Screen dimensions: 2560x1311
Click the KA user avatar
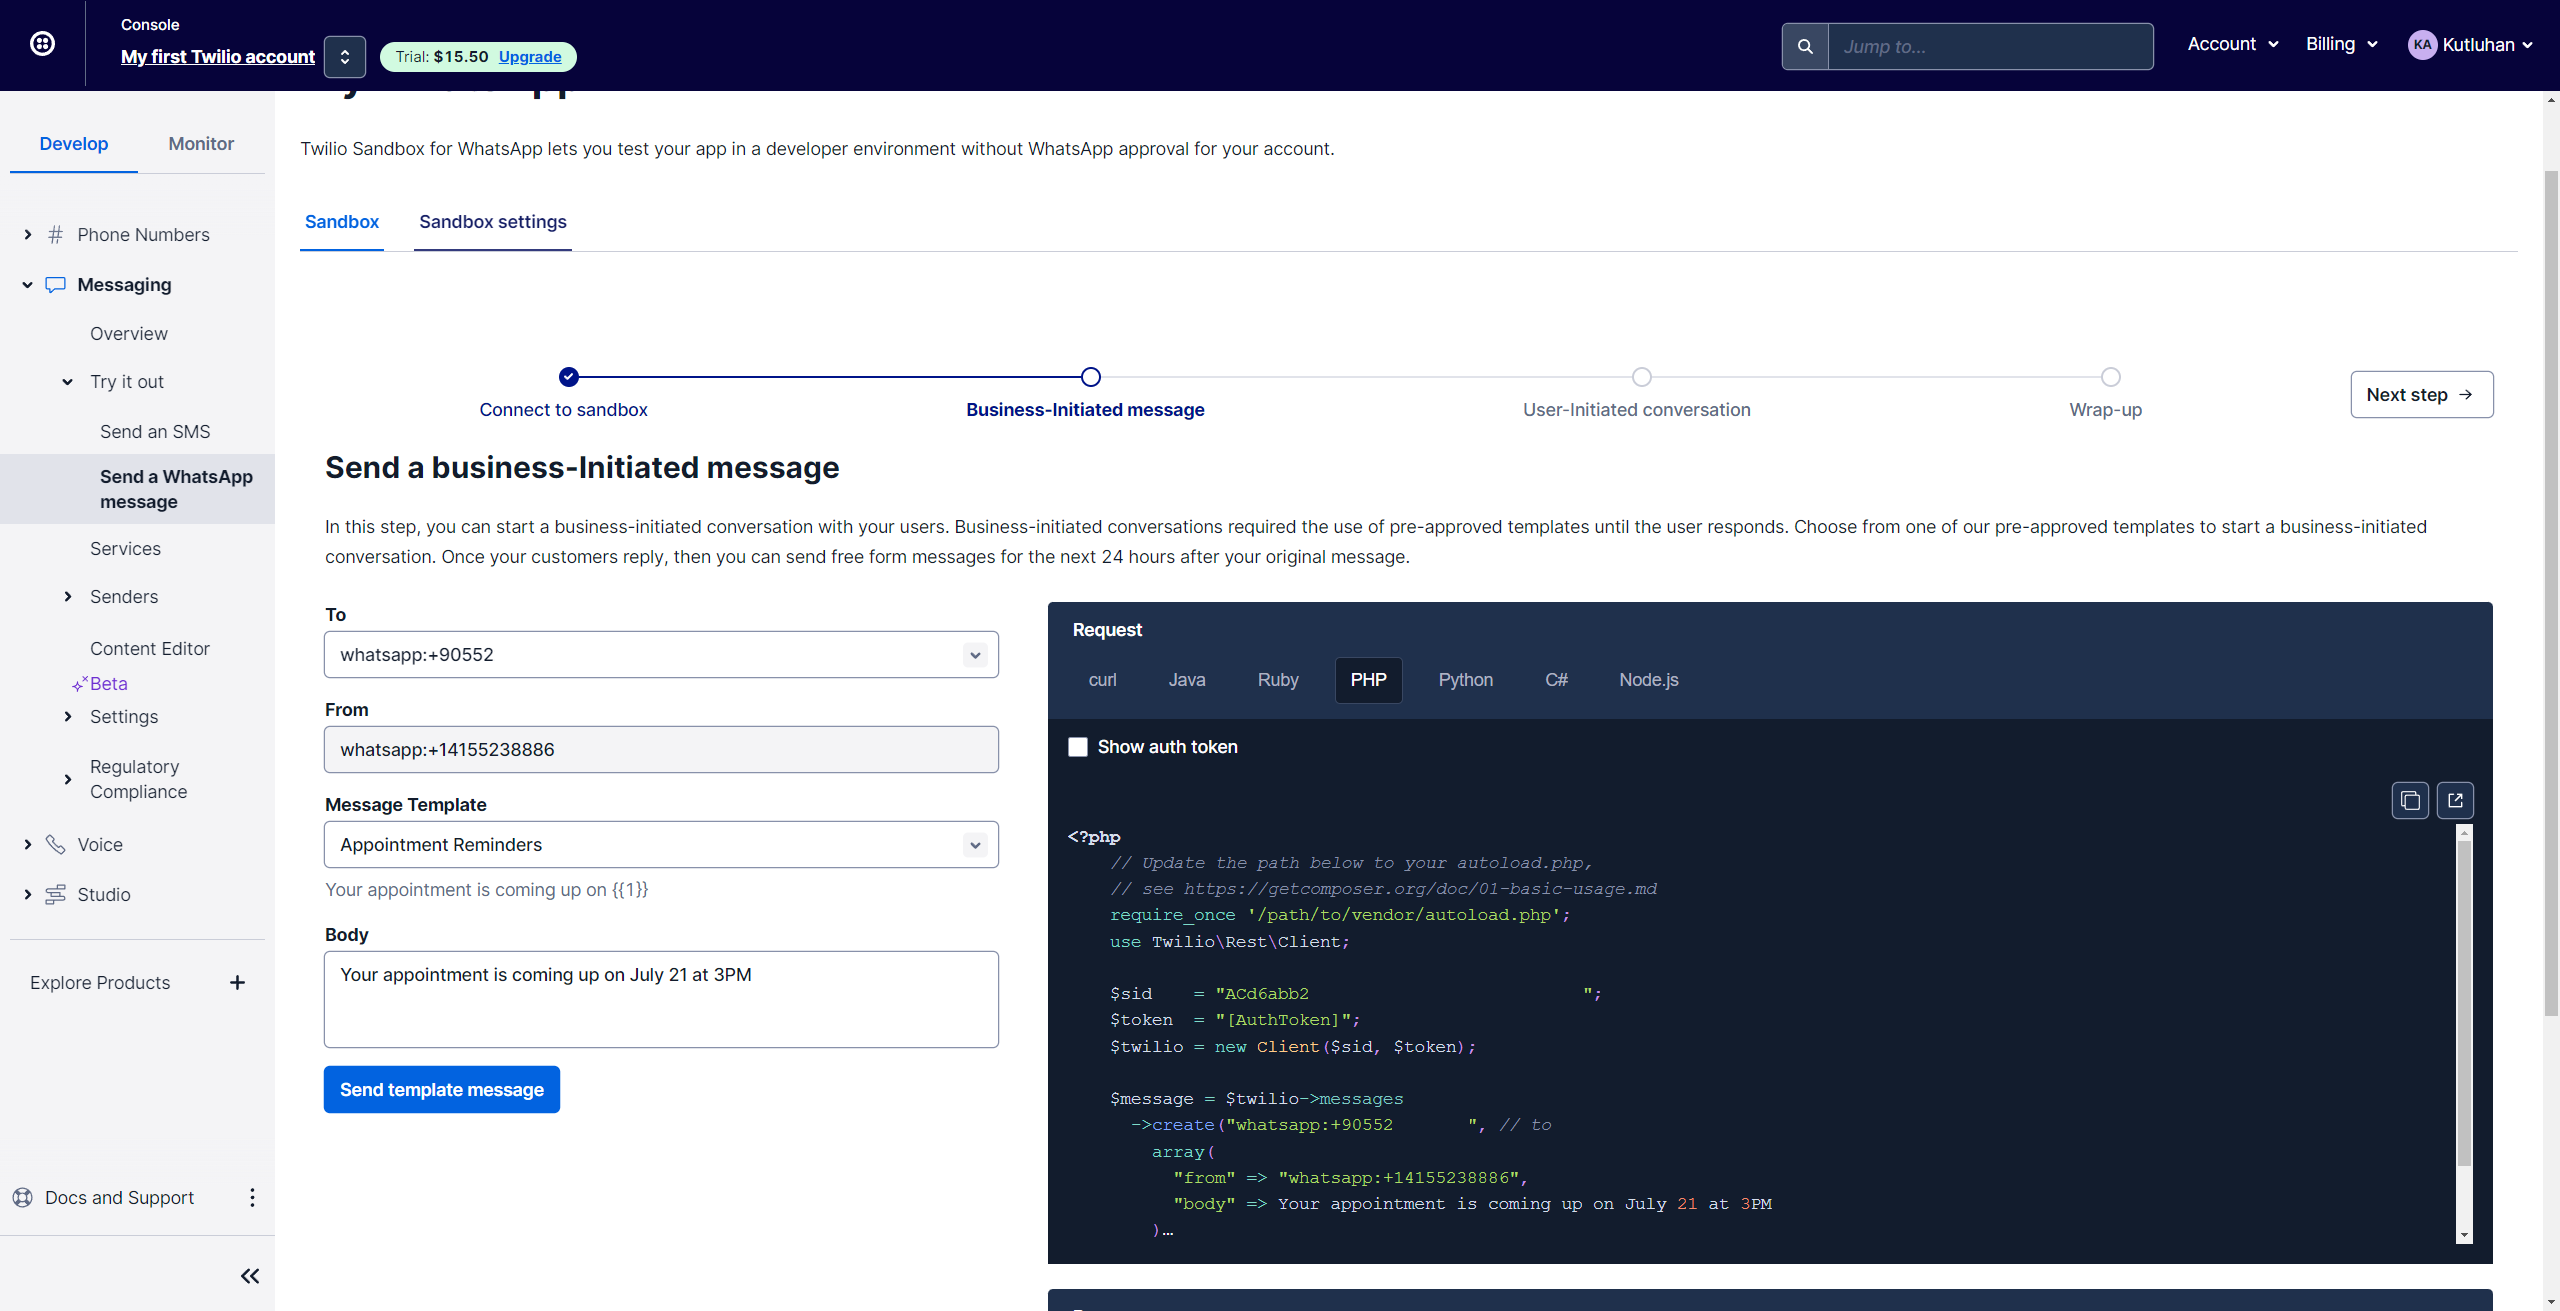coord(2422,44)
